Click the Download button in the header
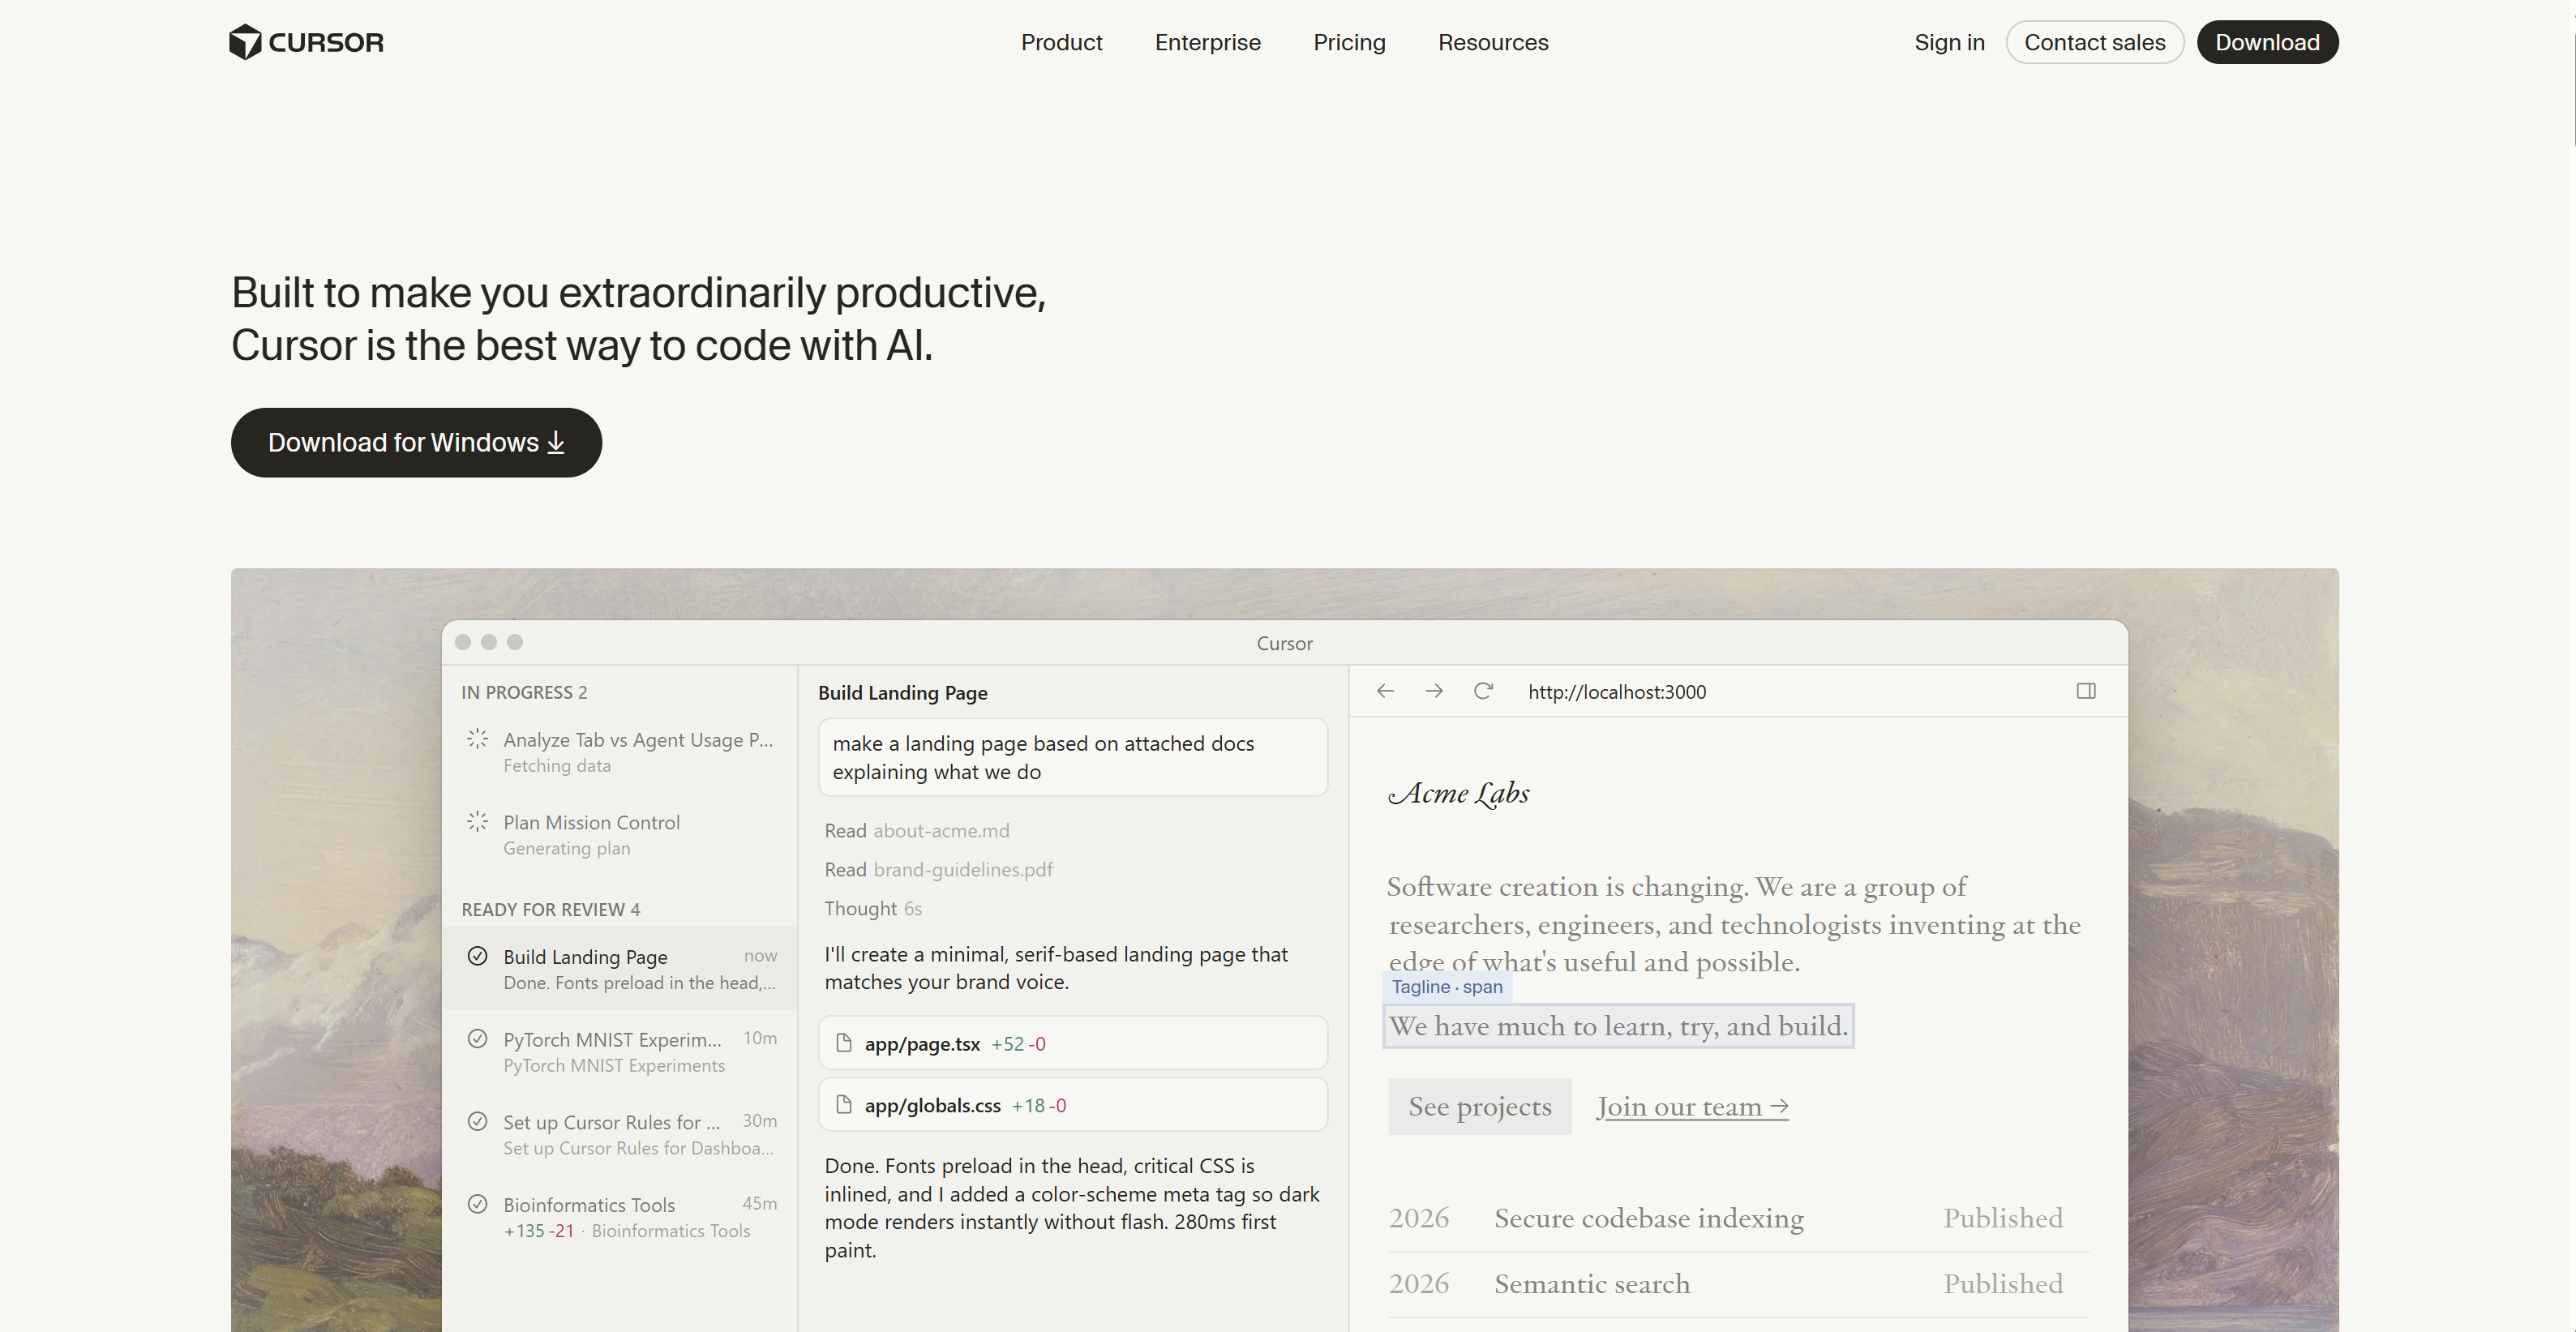 (x=2267, y=42)
